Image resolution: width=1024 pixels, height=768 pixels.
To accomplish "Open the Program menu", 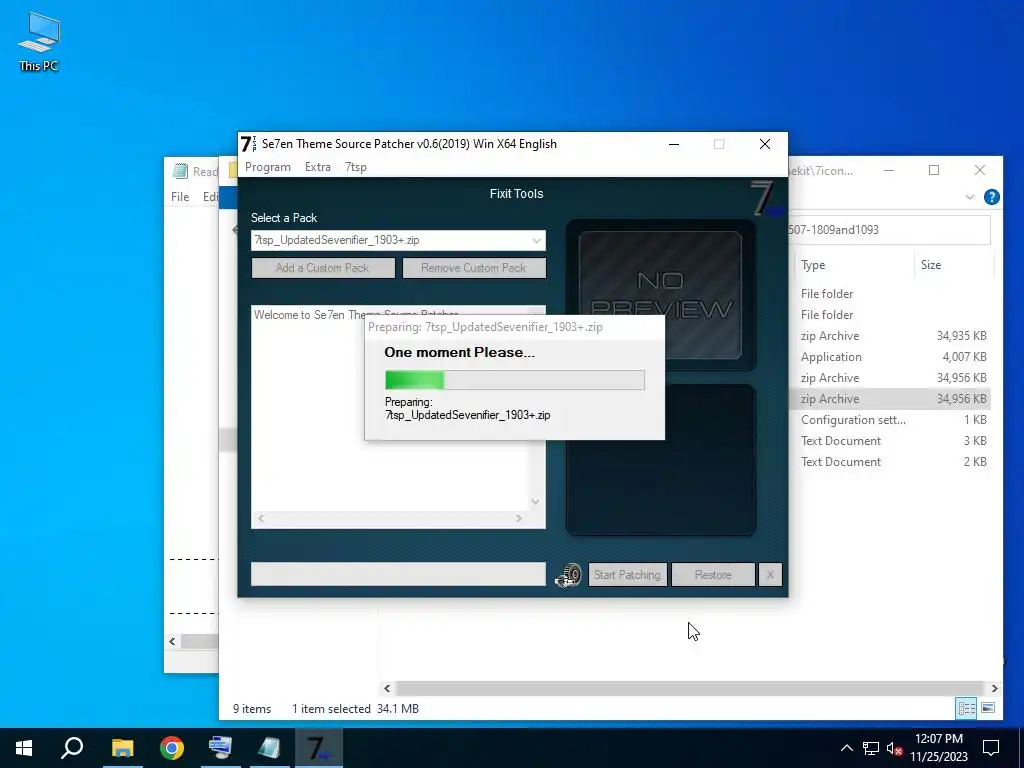I will (268, 167).
